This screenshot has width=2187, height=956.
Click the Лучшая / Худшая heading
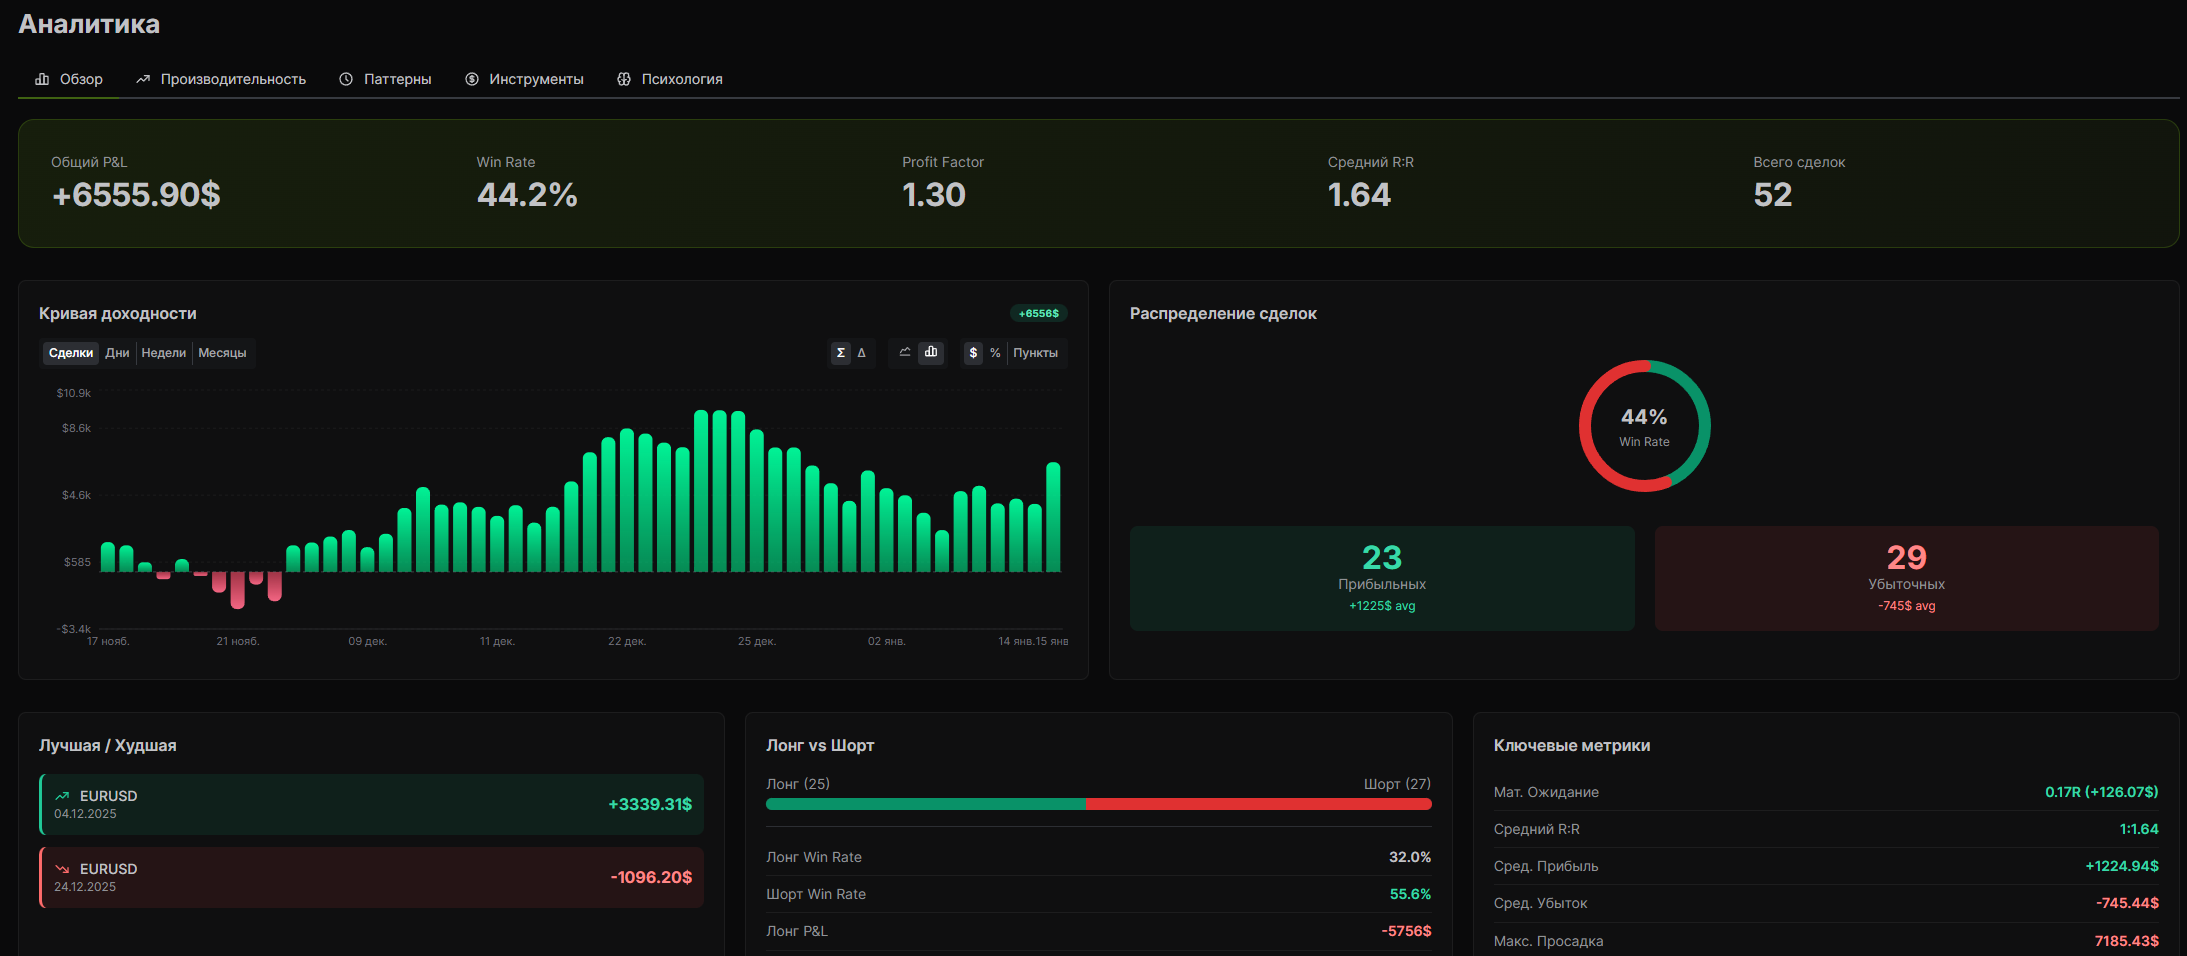(x=107, y=745)
